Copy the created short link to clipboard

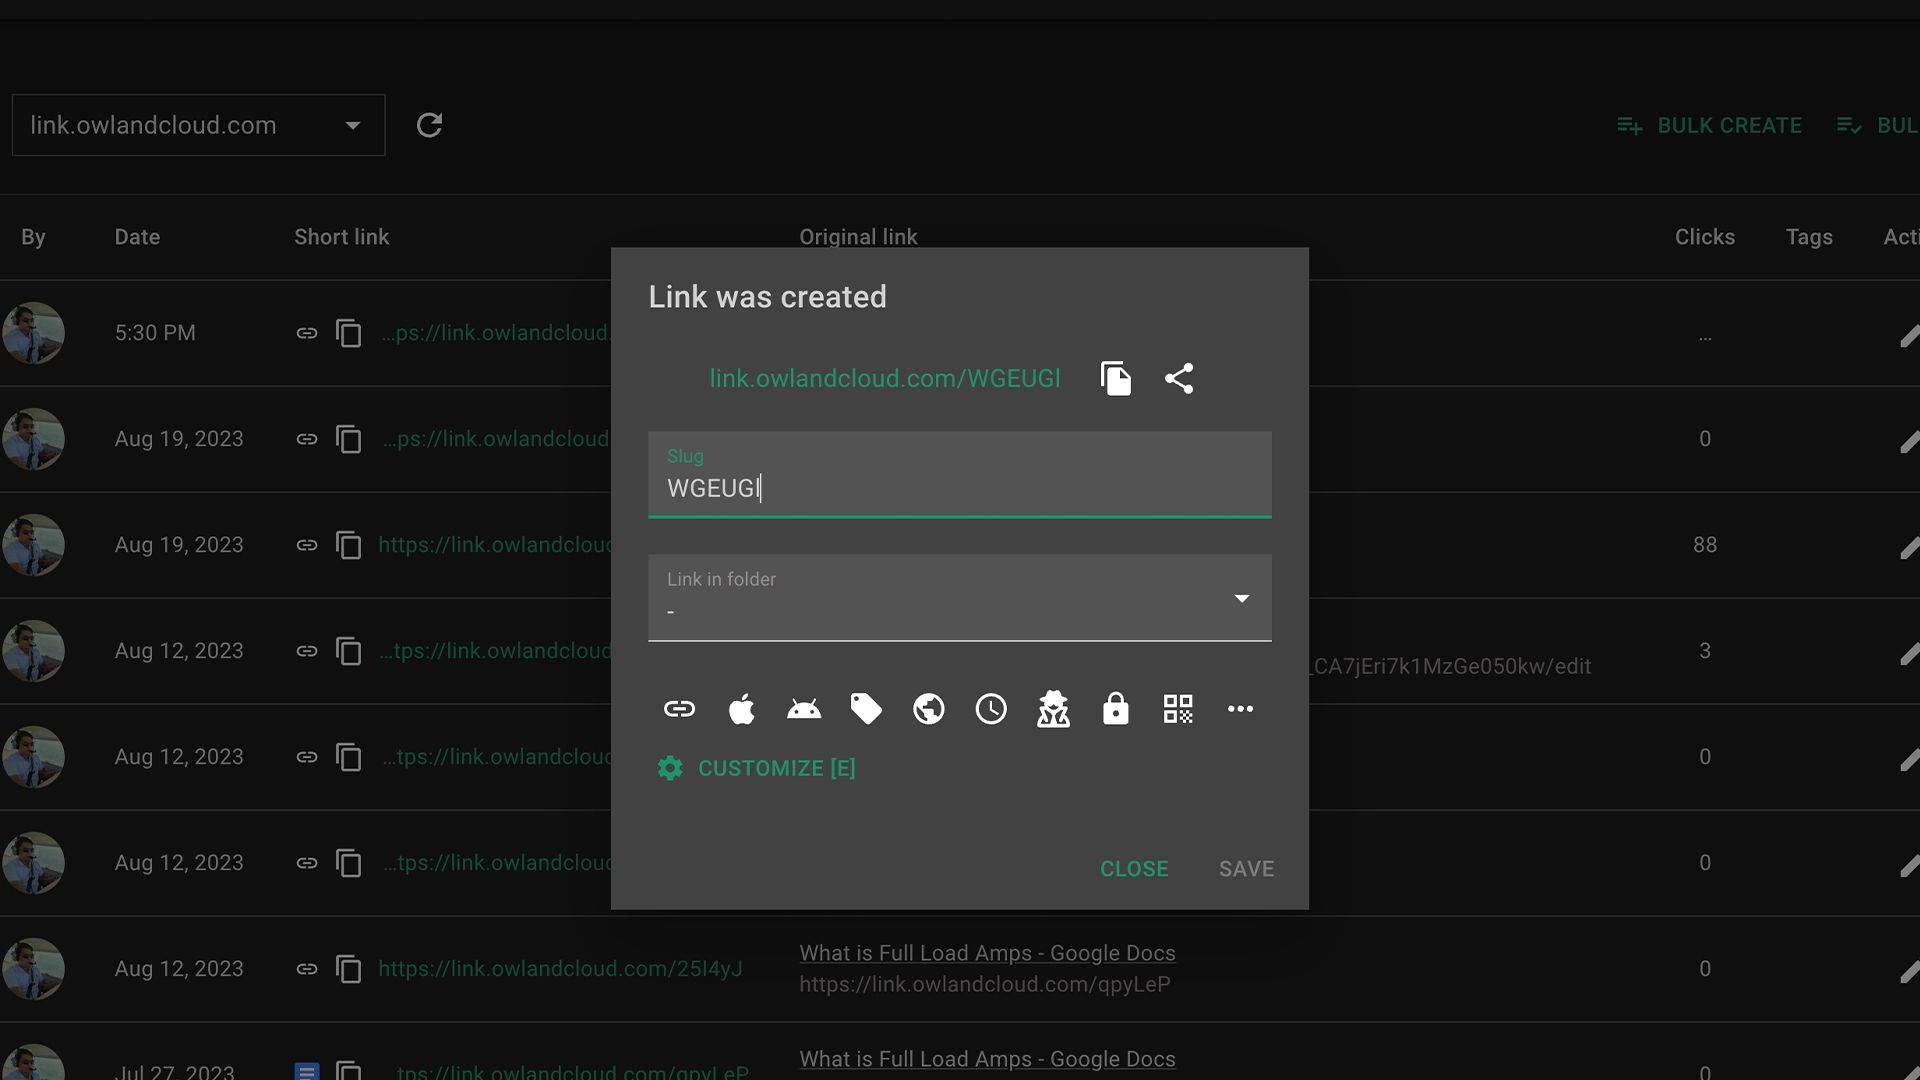pos(1115,379)
